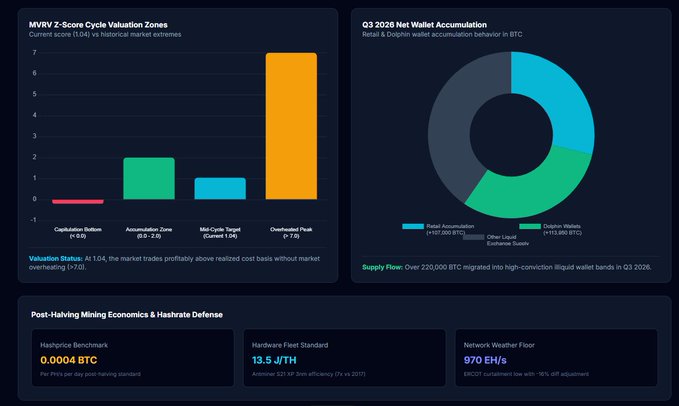Viewport: 679px width, 406px height.
Task: Click the Per PH/s per day note
Action: [x=90, y=374]
